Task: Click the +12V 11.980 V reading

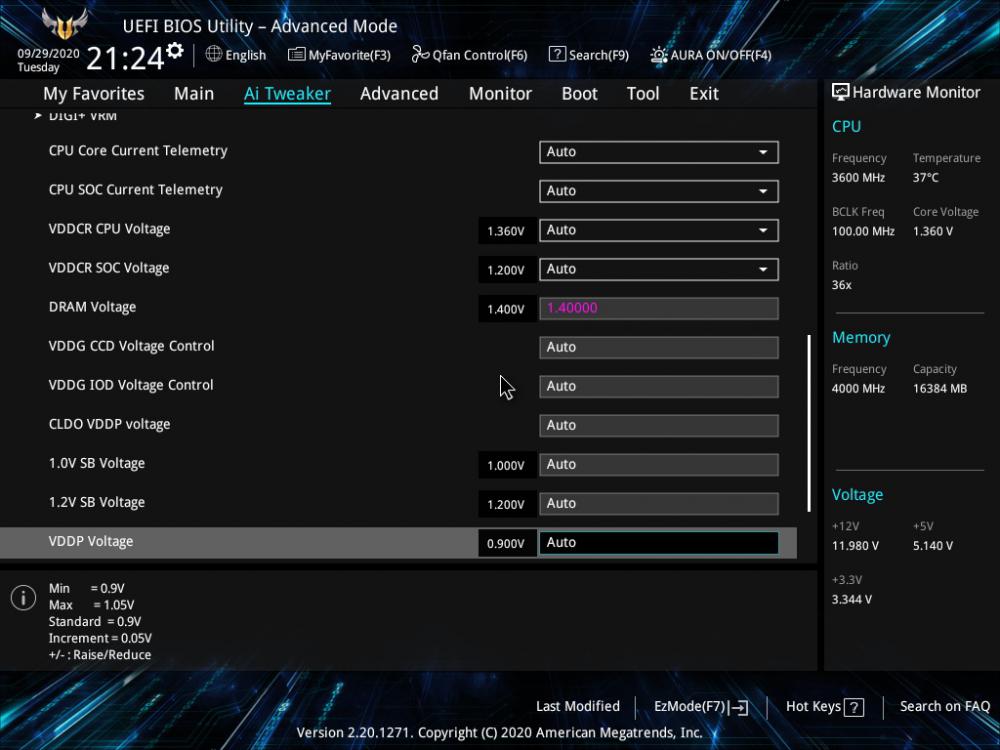Action: click(855, 546)
